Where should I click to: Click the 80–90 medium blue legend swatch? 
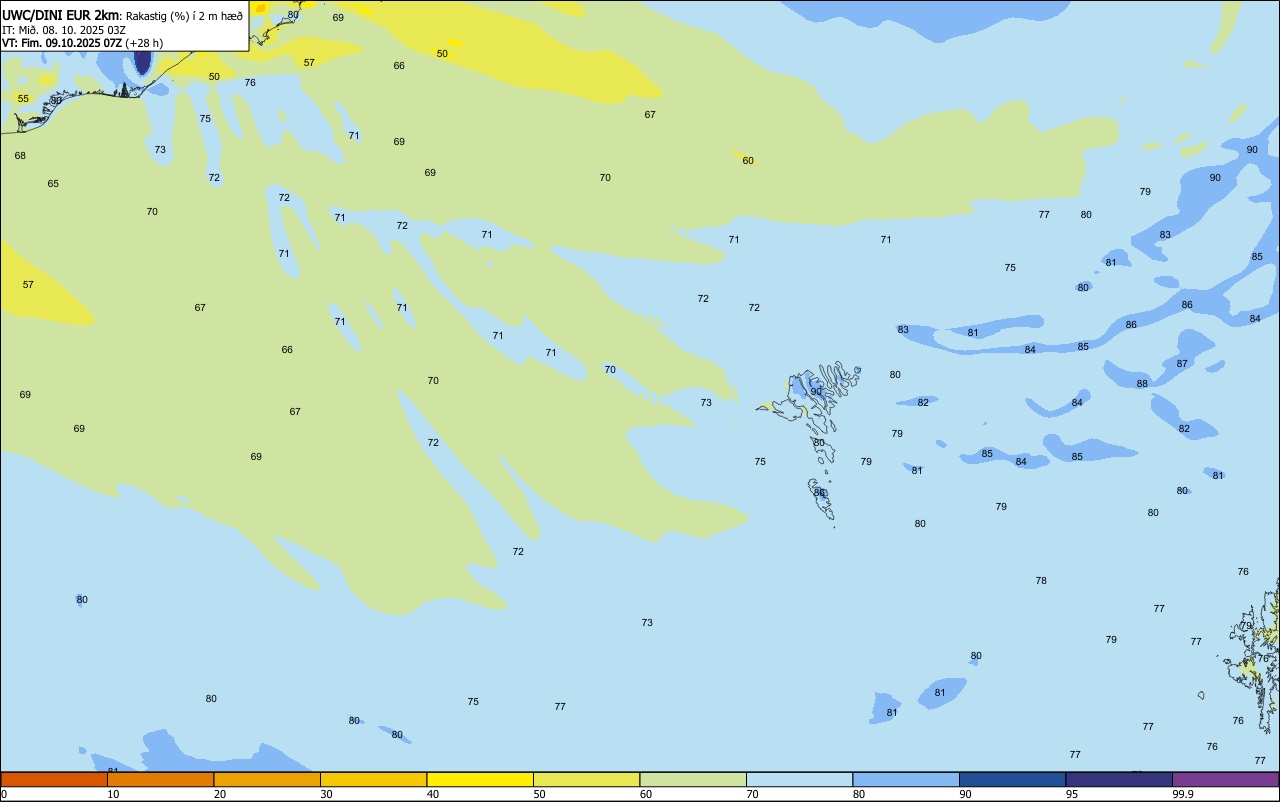coord(906,779)
